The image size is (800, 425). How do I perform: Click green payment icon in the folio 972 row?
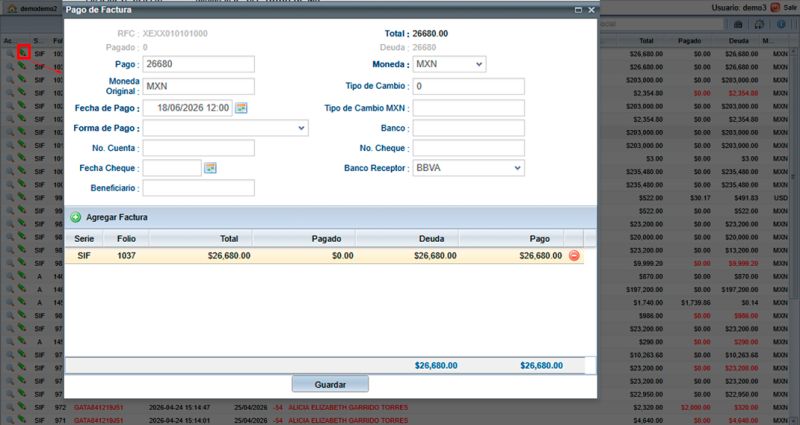(x=22, y=407)
